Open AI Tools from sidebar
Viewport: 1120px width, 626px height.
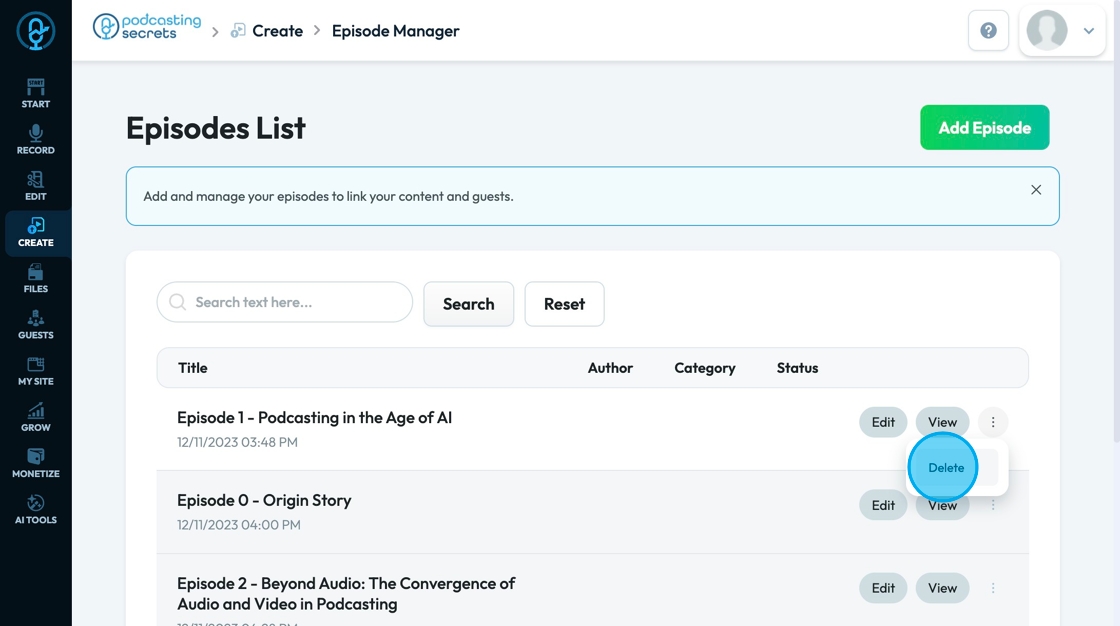(35, 508)
